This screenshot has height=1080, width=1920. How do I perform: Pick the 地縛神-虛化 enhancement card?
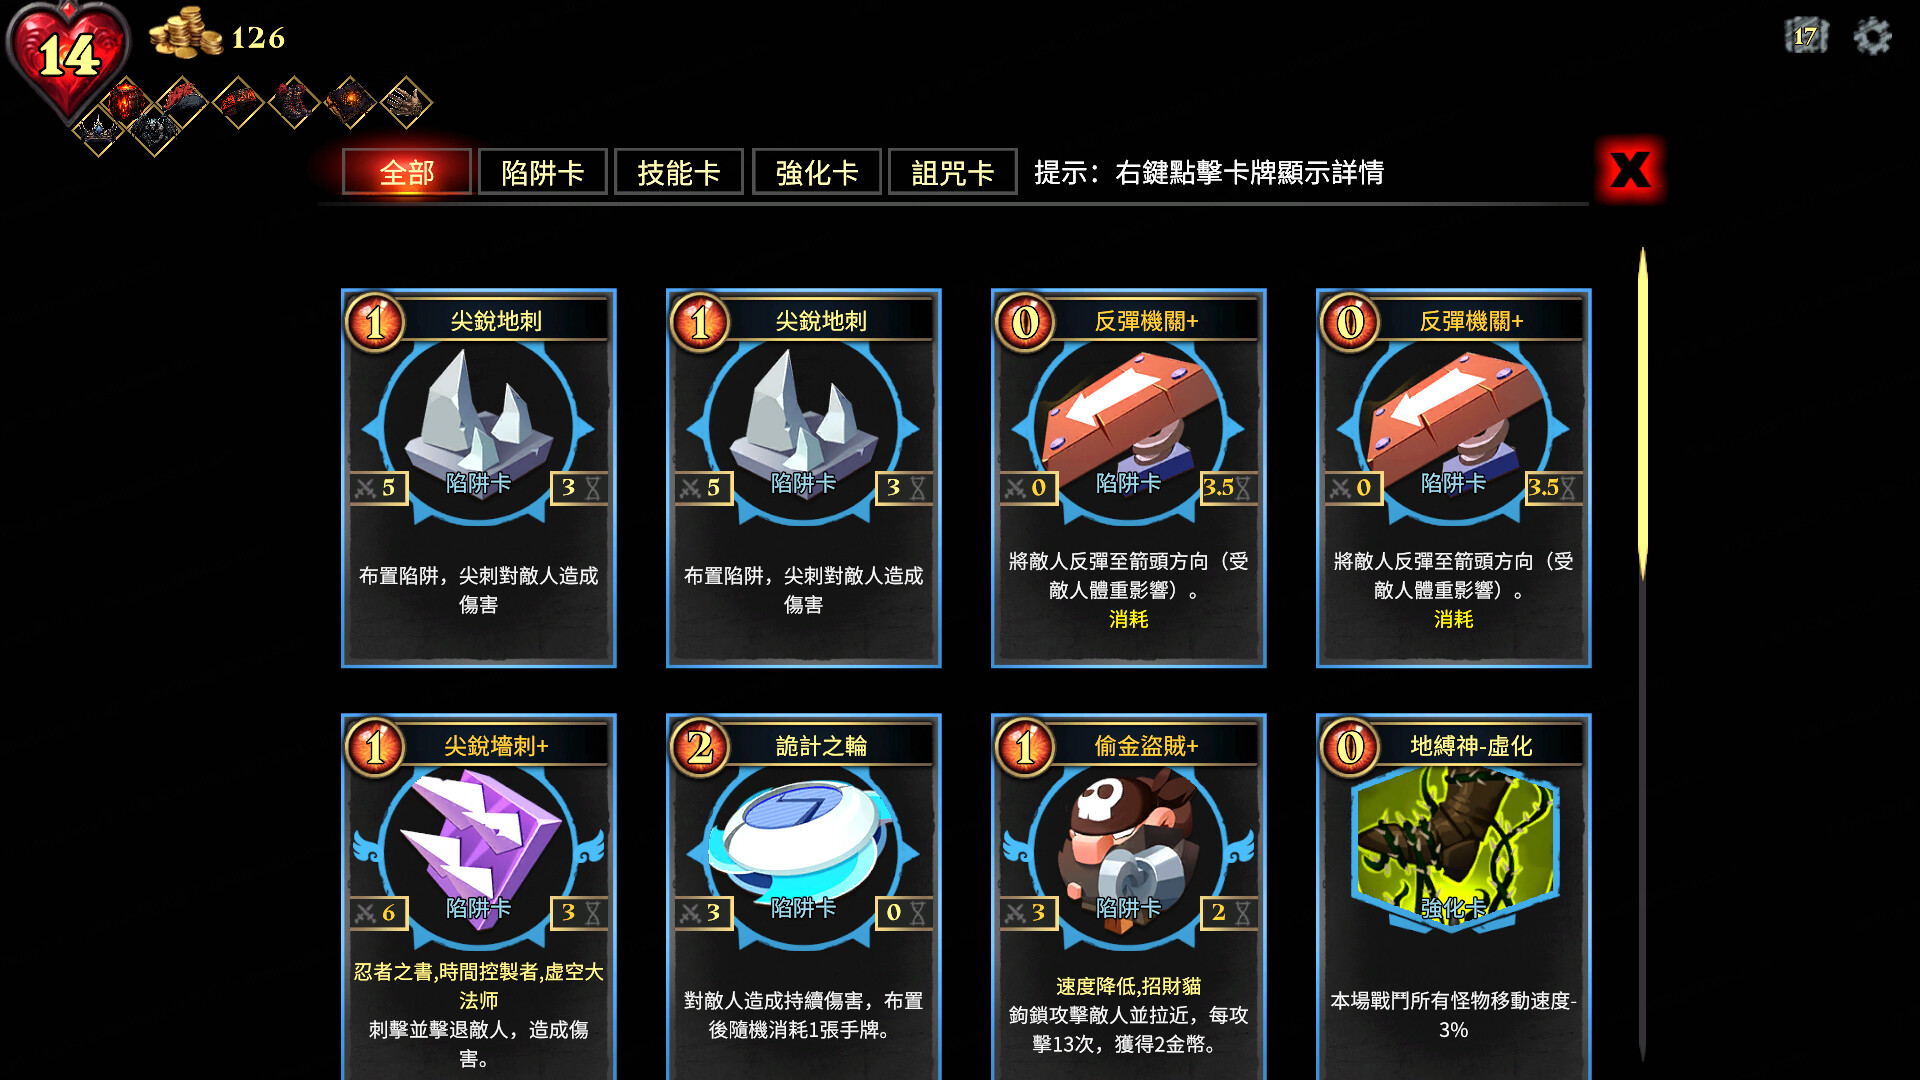[1454, 897]
